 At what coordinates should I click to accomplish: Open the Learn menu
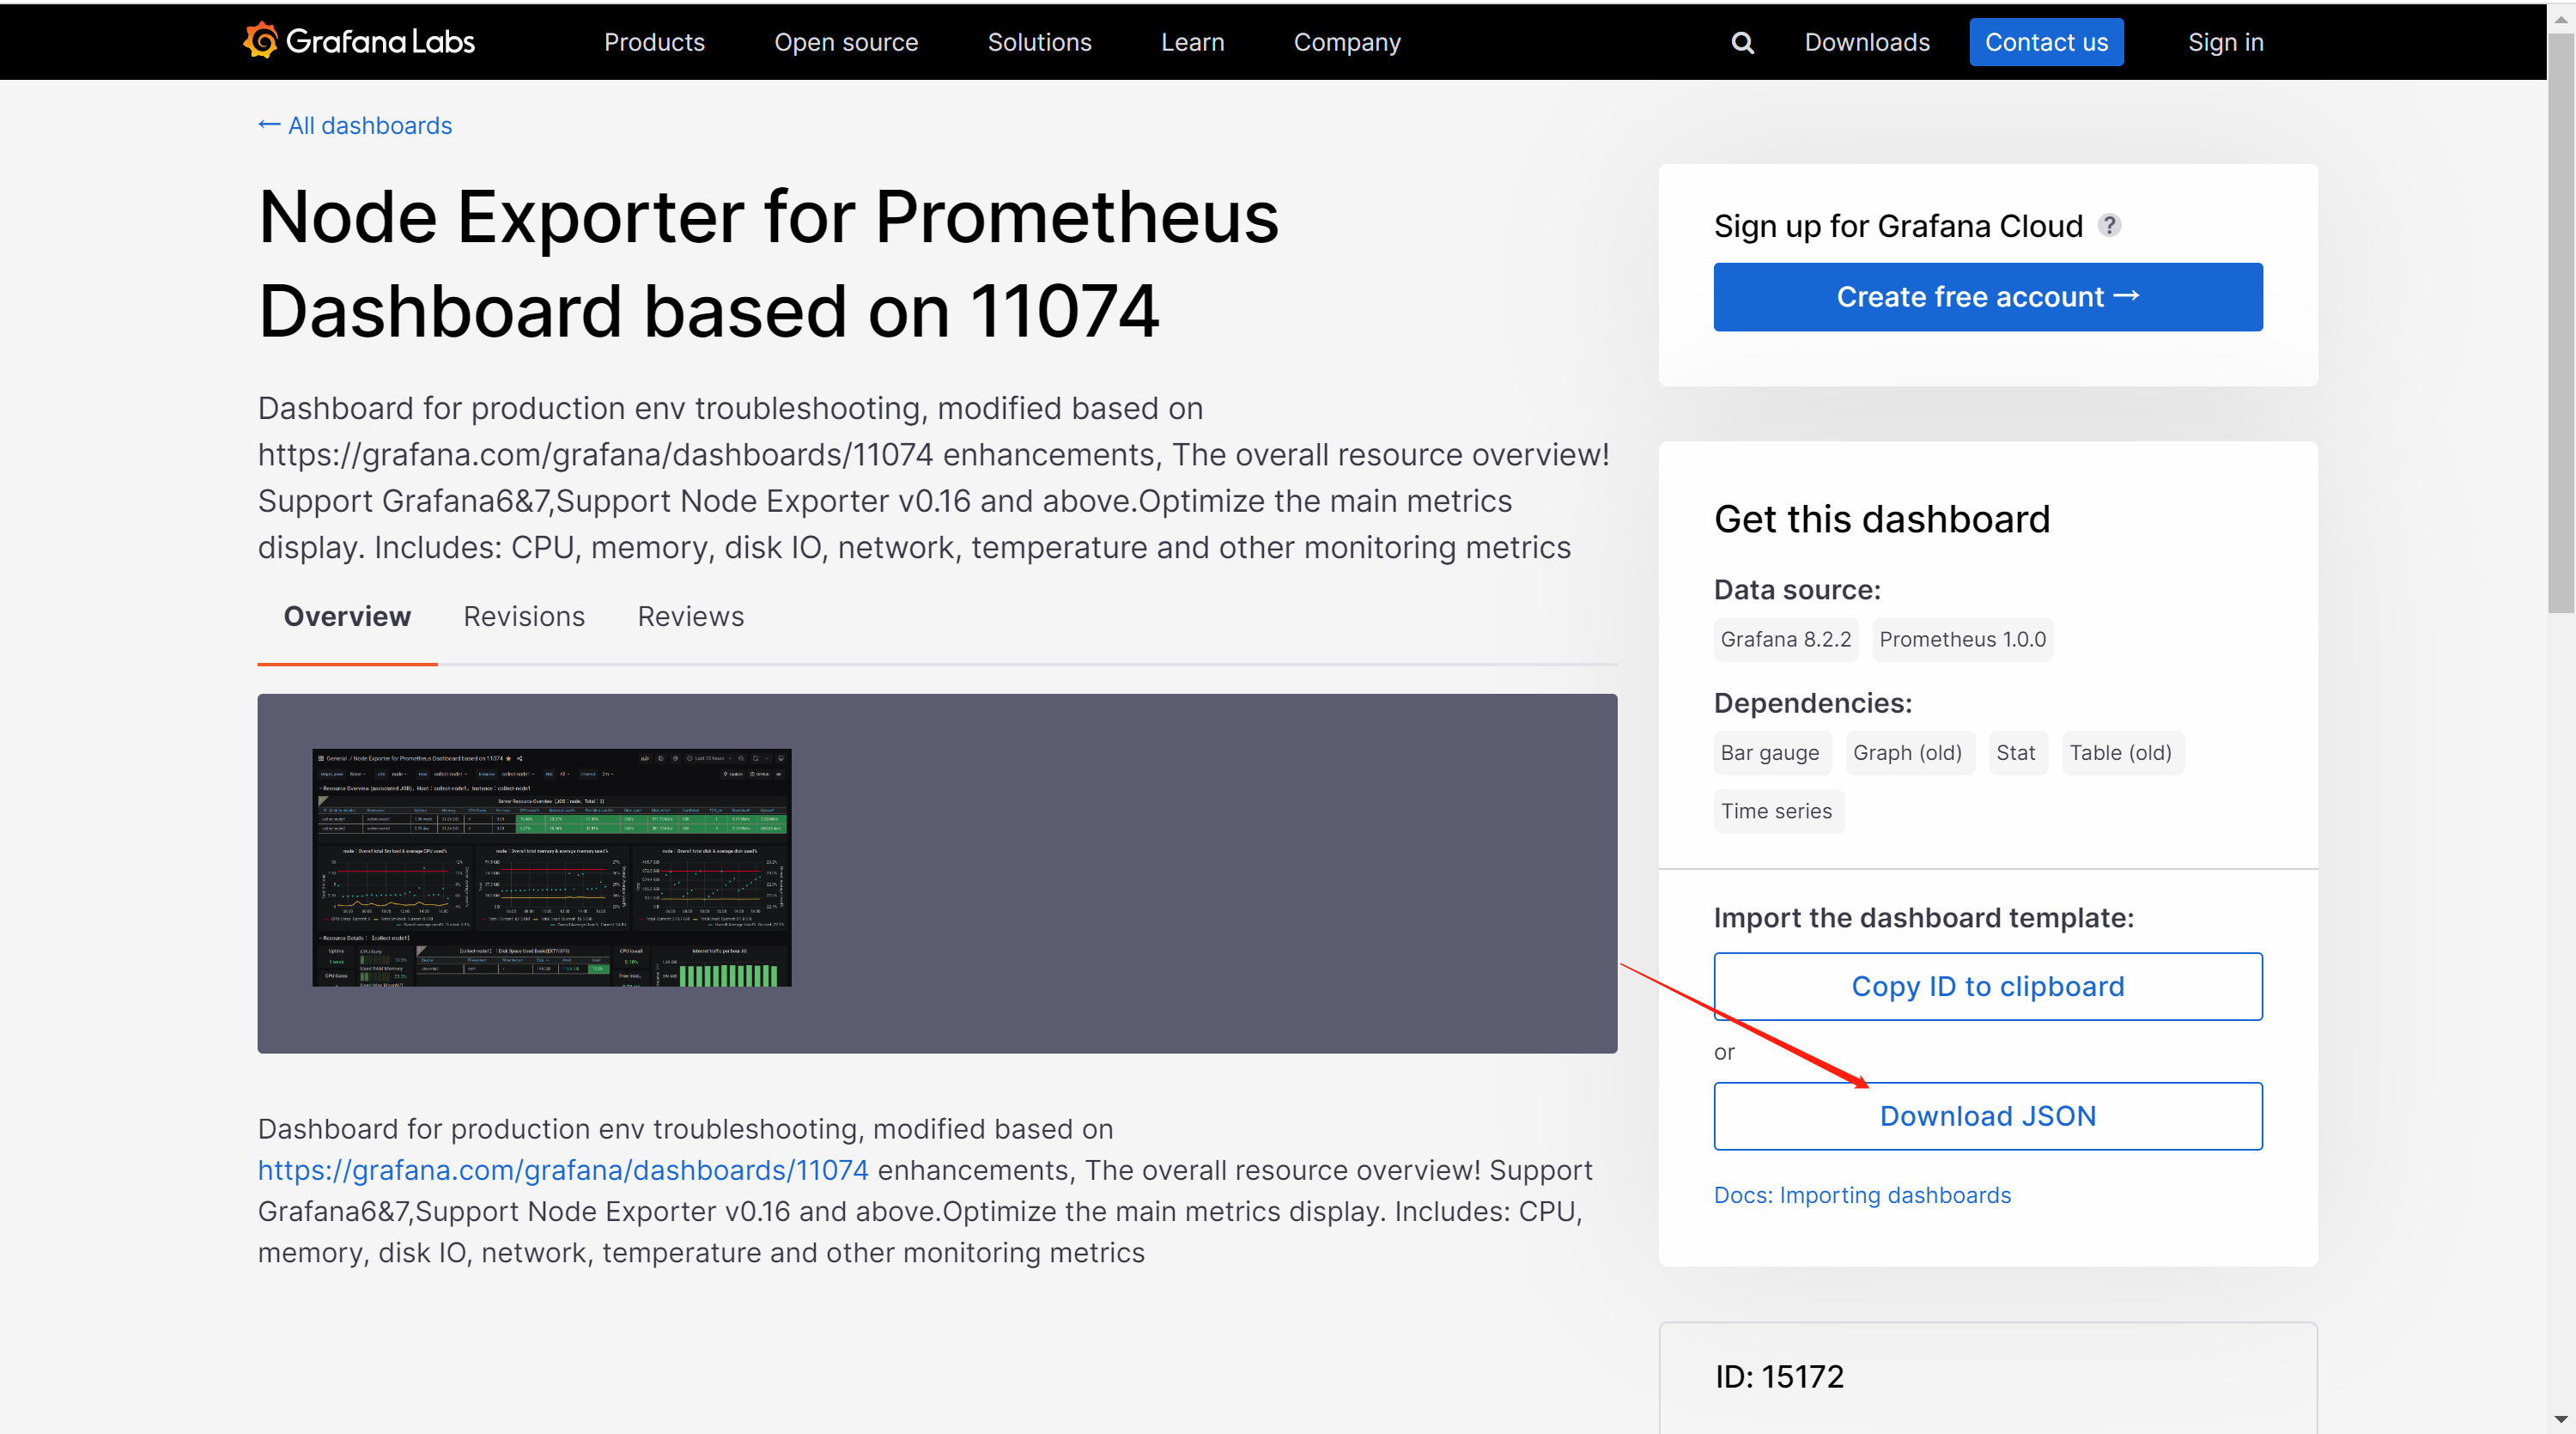point(1192,42)
